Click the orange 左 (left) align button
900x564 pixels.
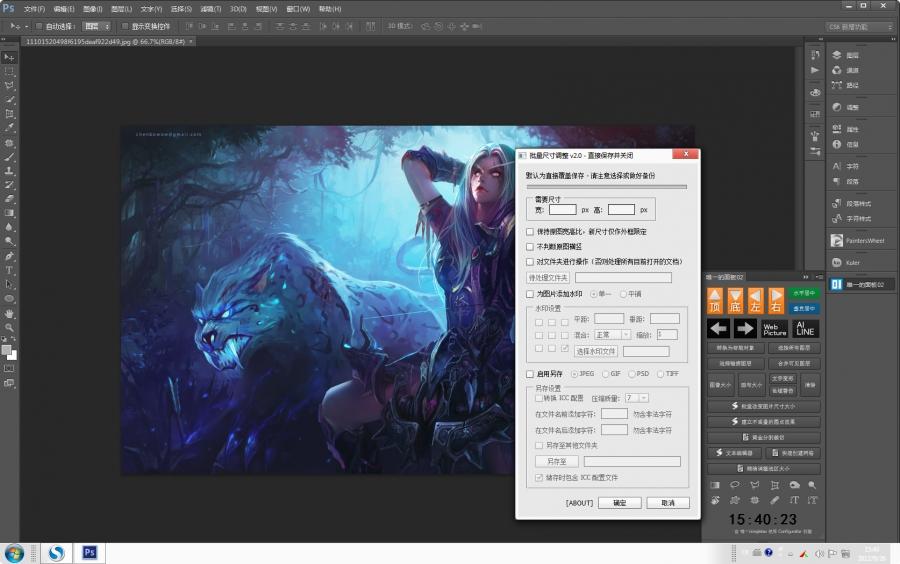[x=755, y=300]
